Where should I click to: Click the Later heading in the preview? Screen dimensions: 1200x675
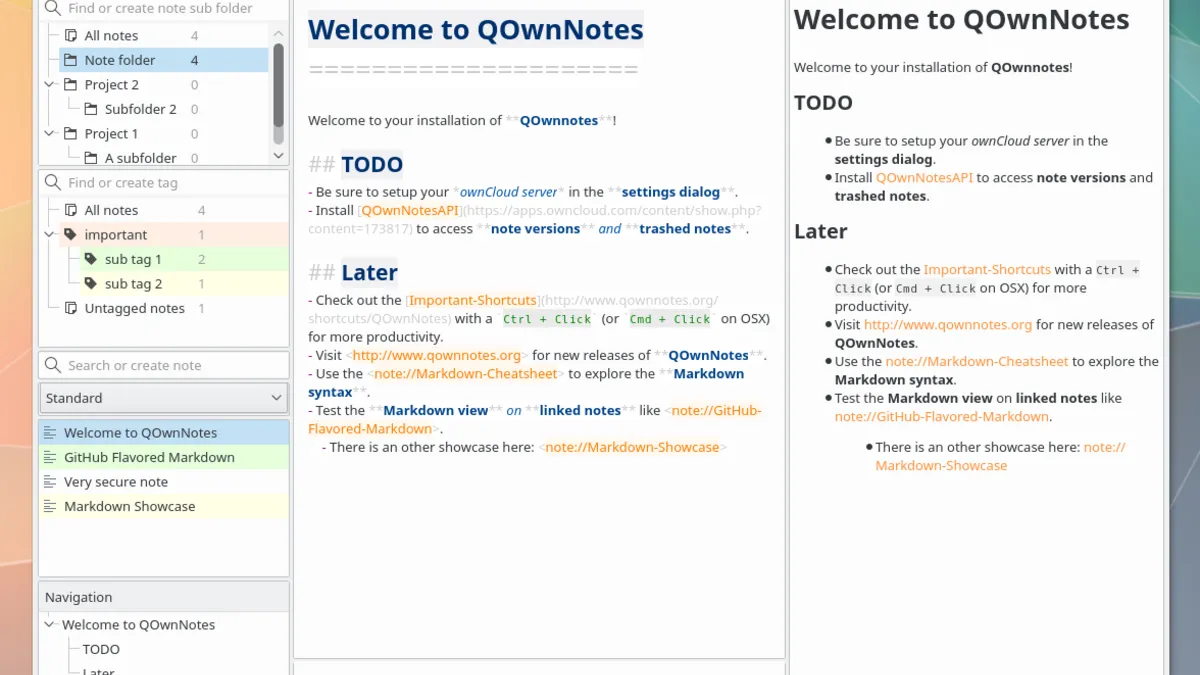[820, 231]
